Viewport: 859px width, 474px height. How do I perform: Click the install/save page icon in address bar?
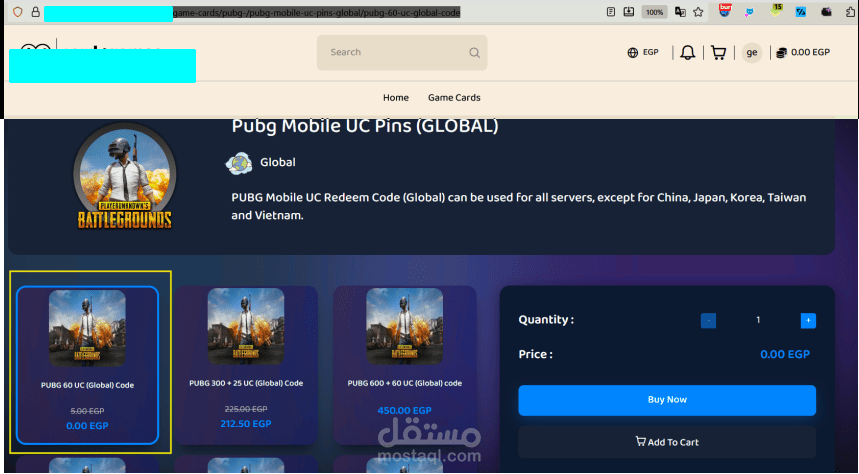[x=629, y=12]
